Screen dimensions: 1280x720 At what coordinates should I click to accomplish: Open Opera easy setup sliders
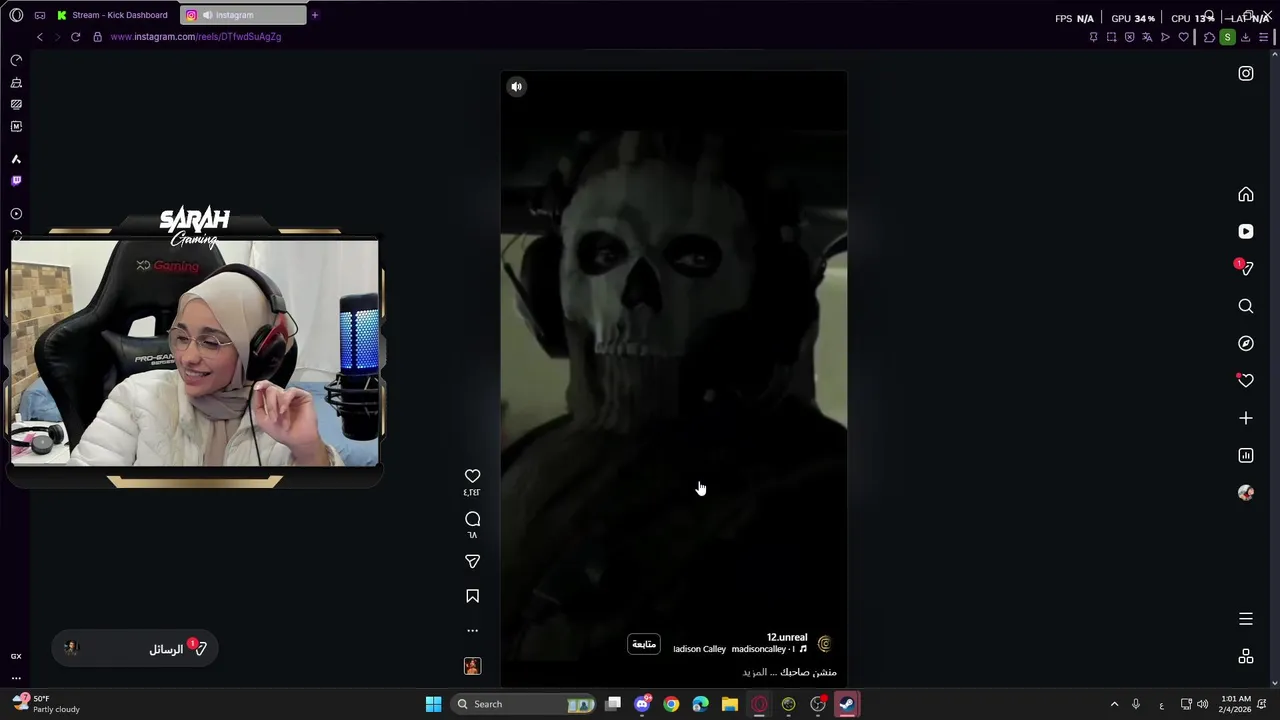click(x=1264, y=37)
